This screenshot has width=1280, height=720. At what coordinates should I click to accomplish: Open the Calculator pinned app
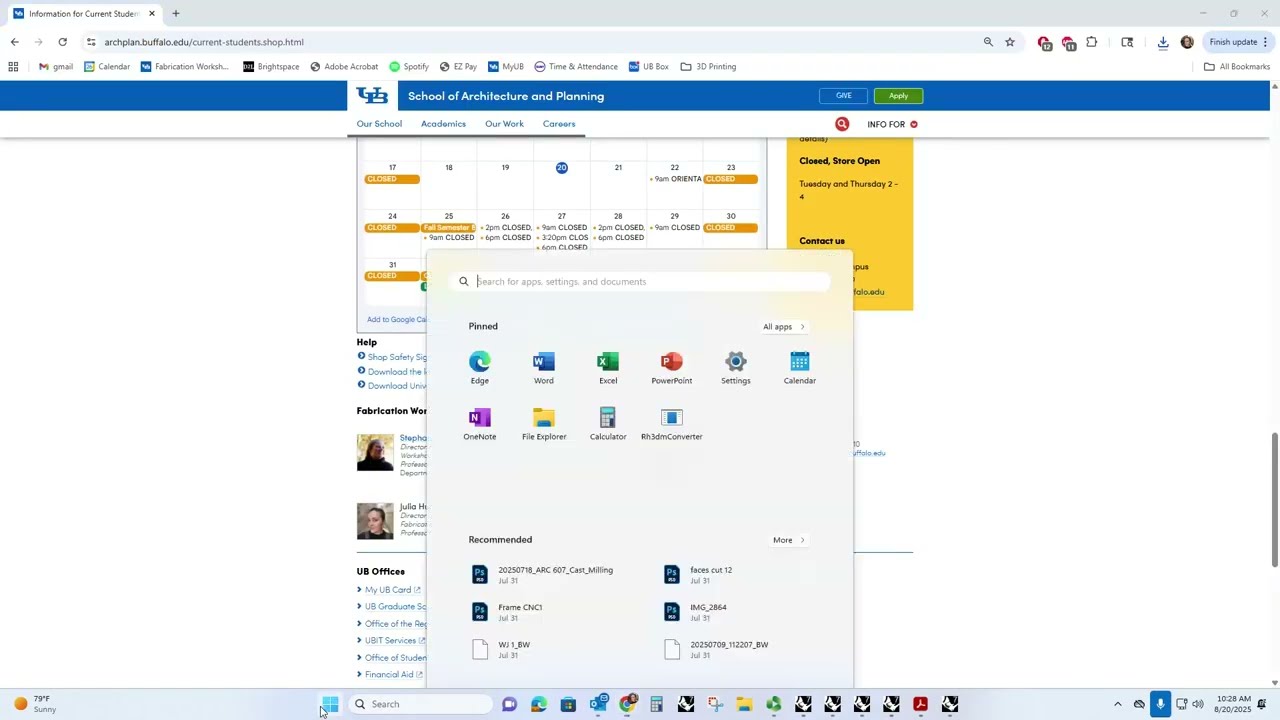(x=608, y=423)
